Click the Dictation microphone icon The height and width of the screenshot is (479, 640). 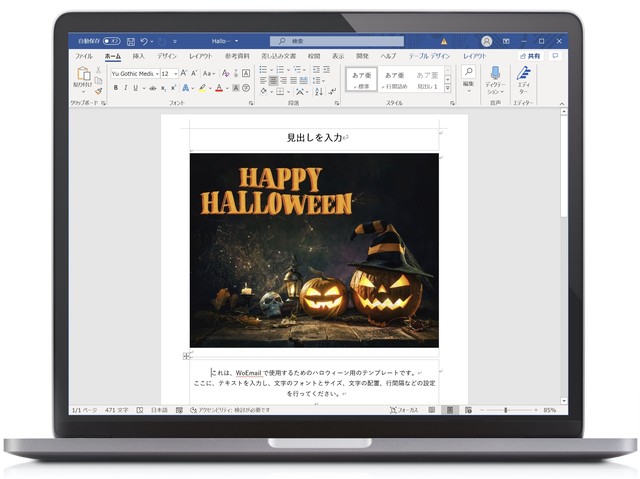click(495, 73)
